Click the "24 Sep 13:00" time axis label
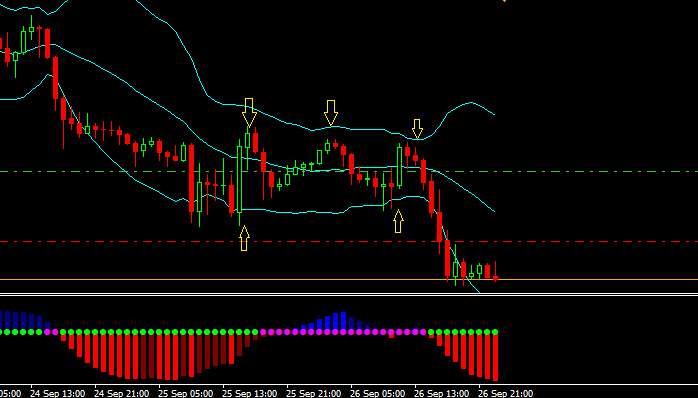Image resolution: width=698 pixels, height=398 pixels. point(57,394)
